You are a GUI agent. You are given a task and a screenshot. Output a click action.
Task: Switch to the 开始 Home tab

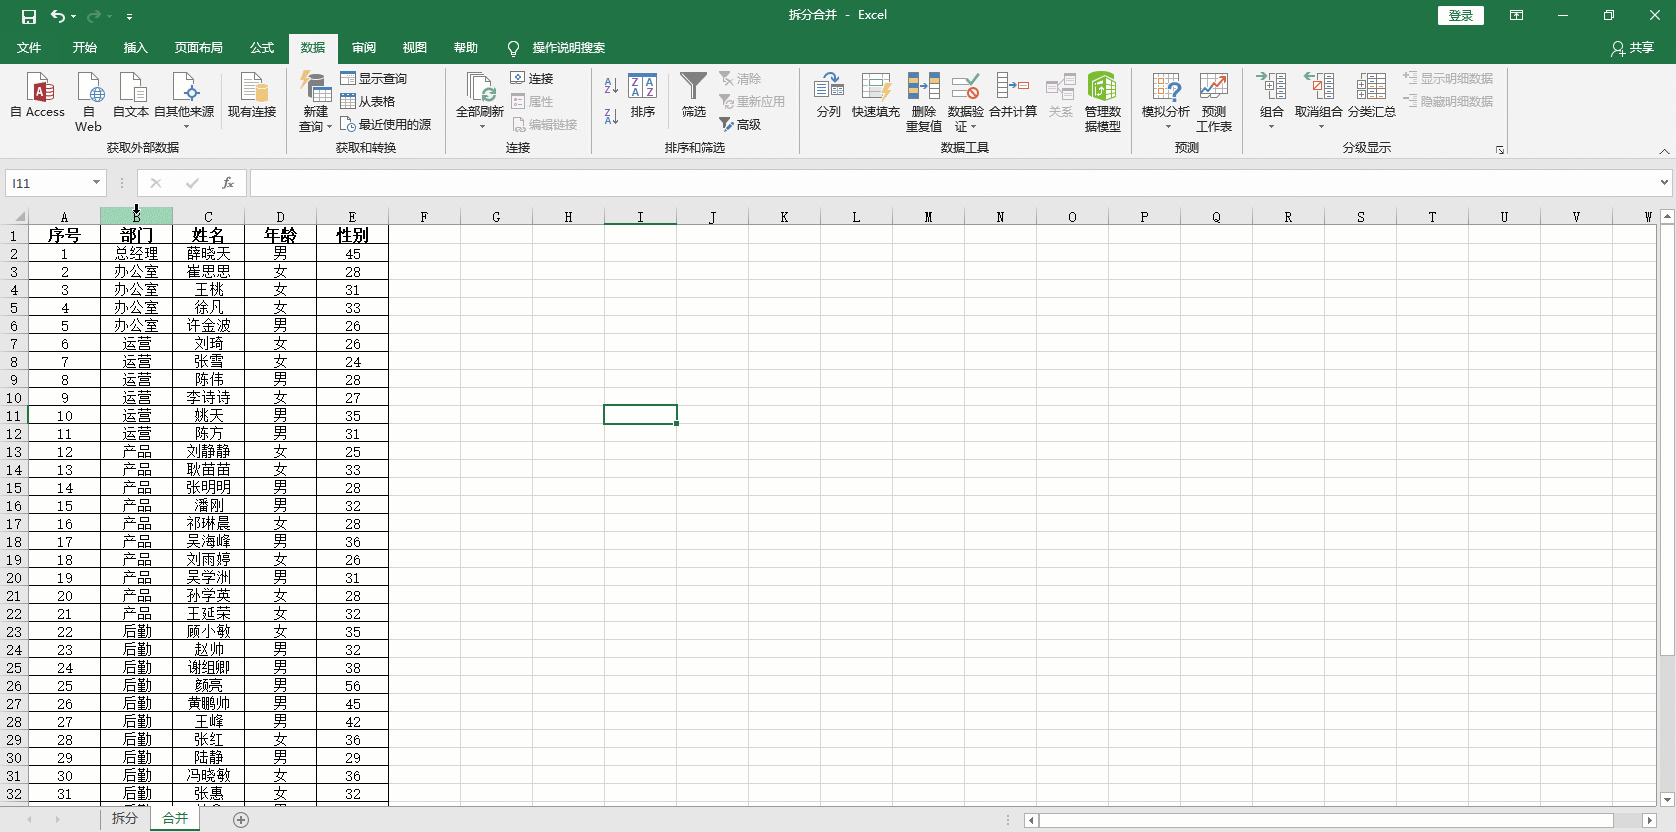85,48
